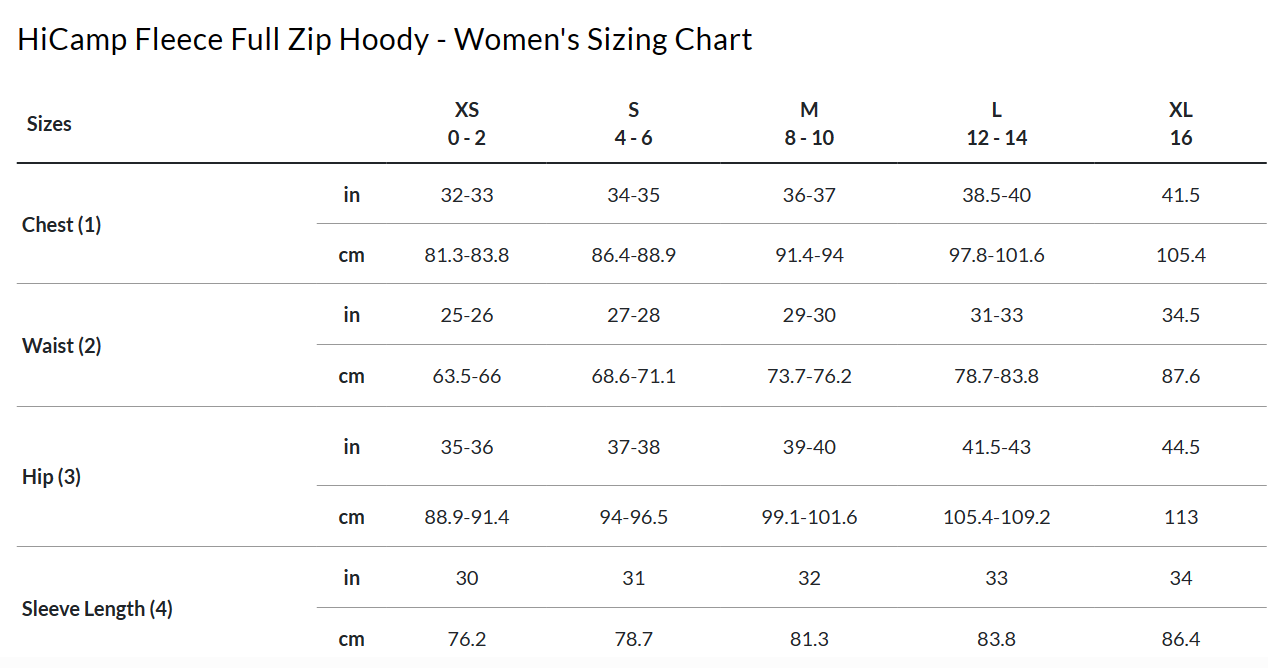Image resolution: width=1268 pixels, height=668 pixels.
Task: Click the Sizes header label
Action: (x=49, y=124)
